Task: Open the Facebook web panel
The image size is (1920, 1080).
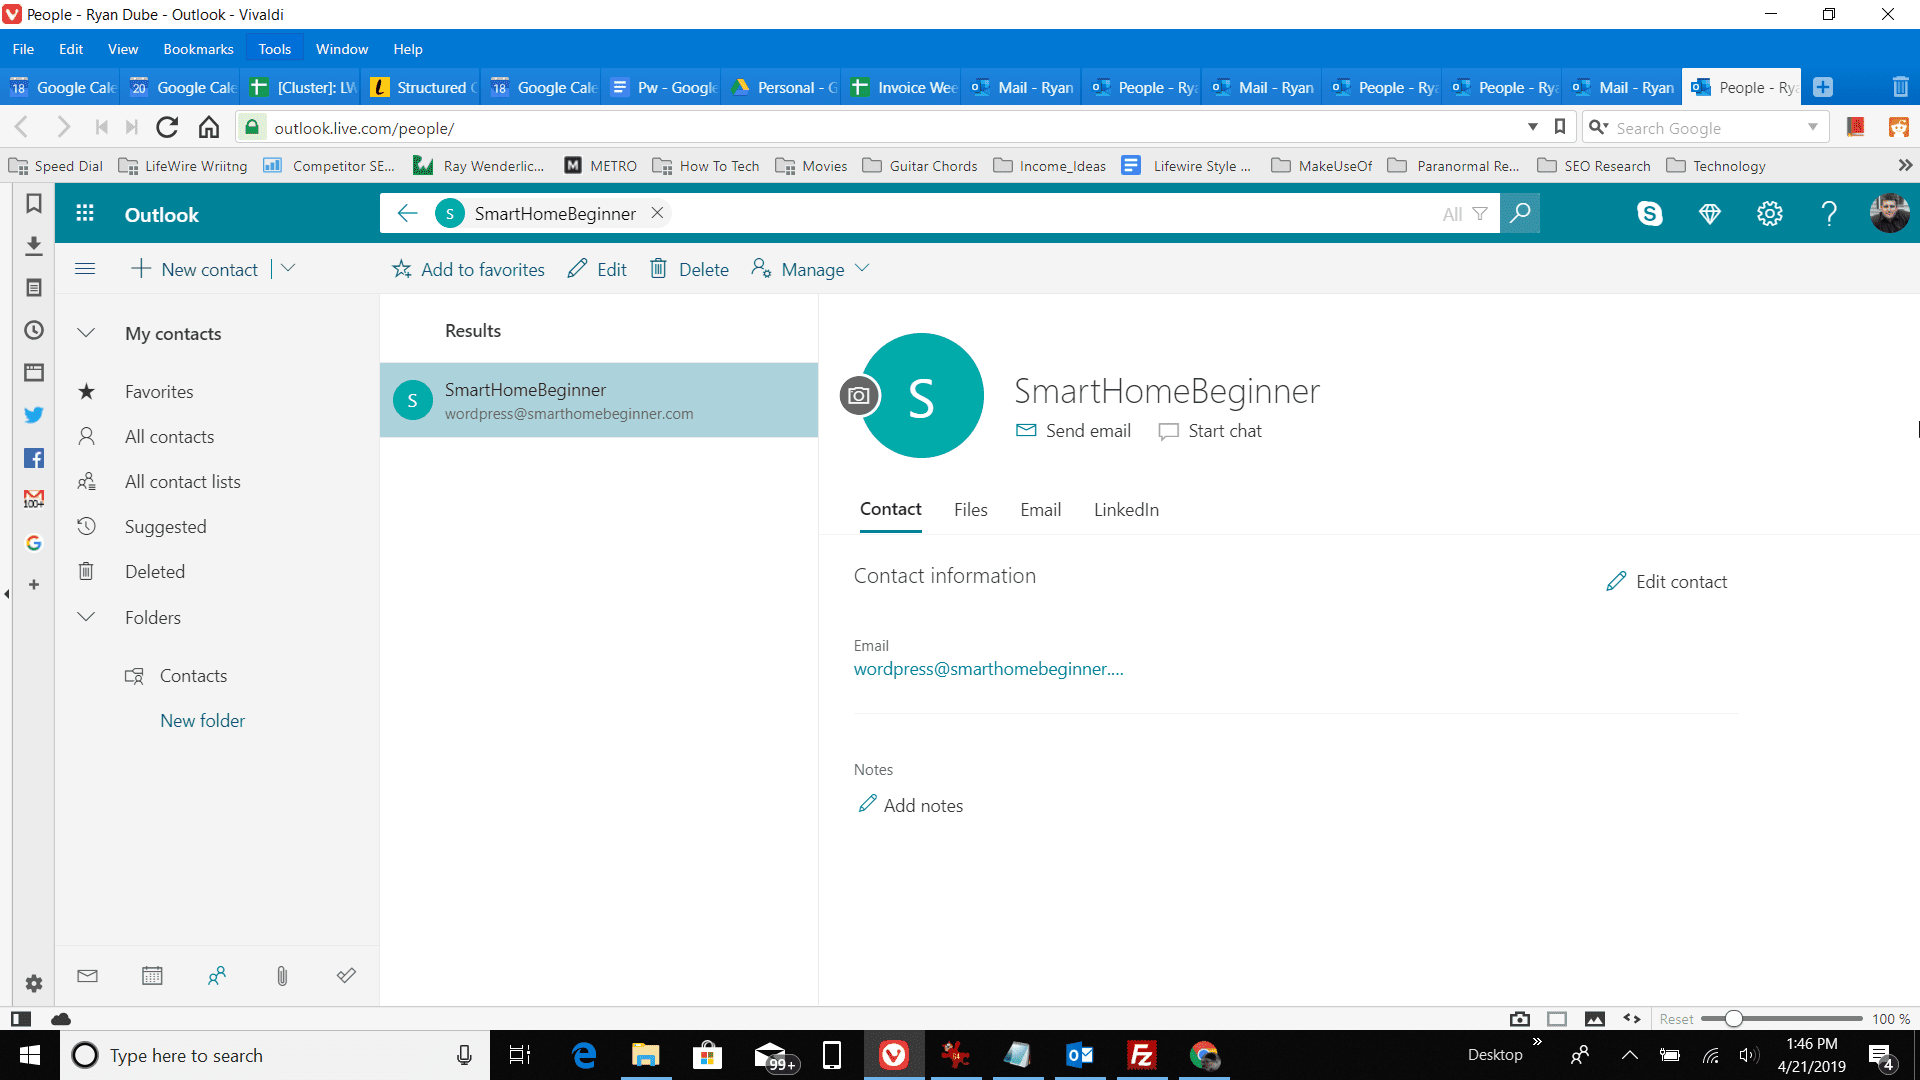Action: click(x=33, y=458)
